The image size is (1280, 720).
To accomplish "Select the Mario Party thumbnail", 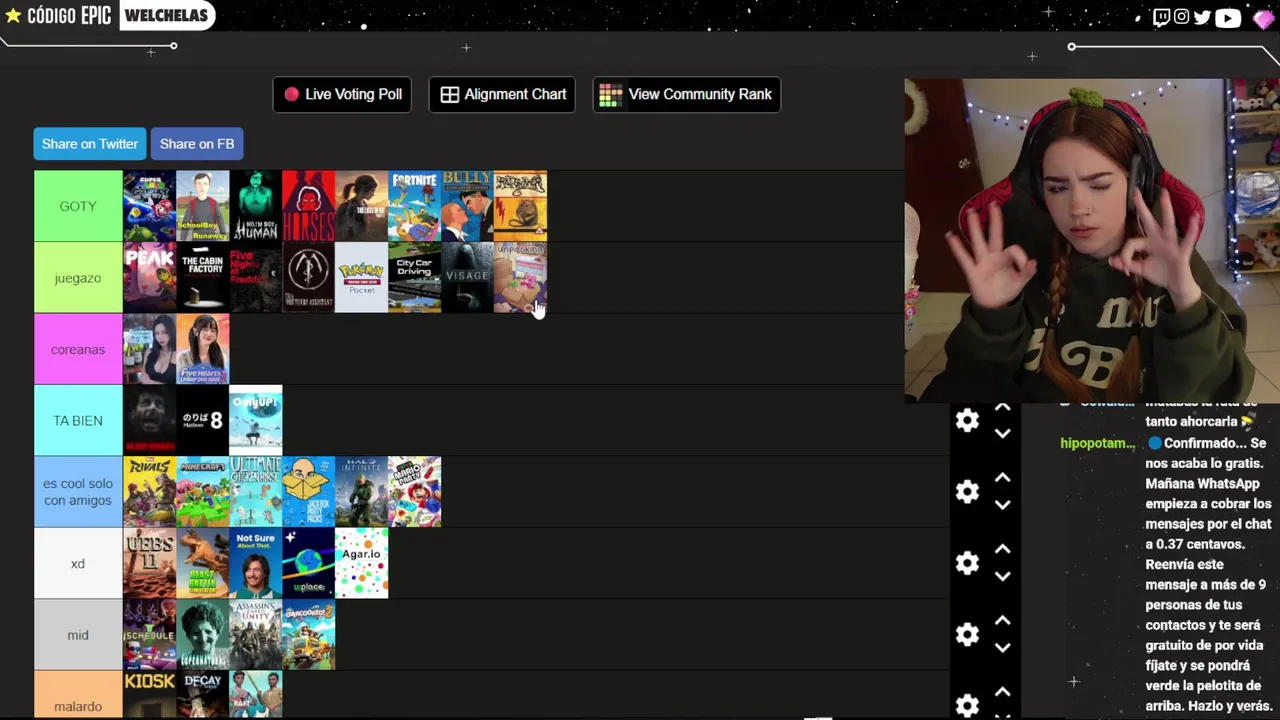I will [414, 492].
